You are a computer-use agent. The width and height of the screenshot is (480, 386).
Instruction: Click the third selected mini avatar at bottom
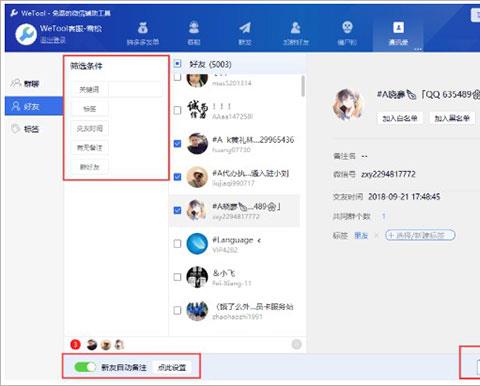(x=119, y=345)
